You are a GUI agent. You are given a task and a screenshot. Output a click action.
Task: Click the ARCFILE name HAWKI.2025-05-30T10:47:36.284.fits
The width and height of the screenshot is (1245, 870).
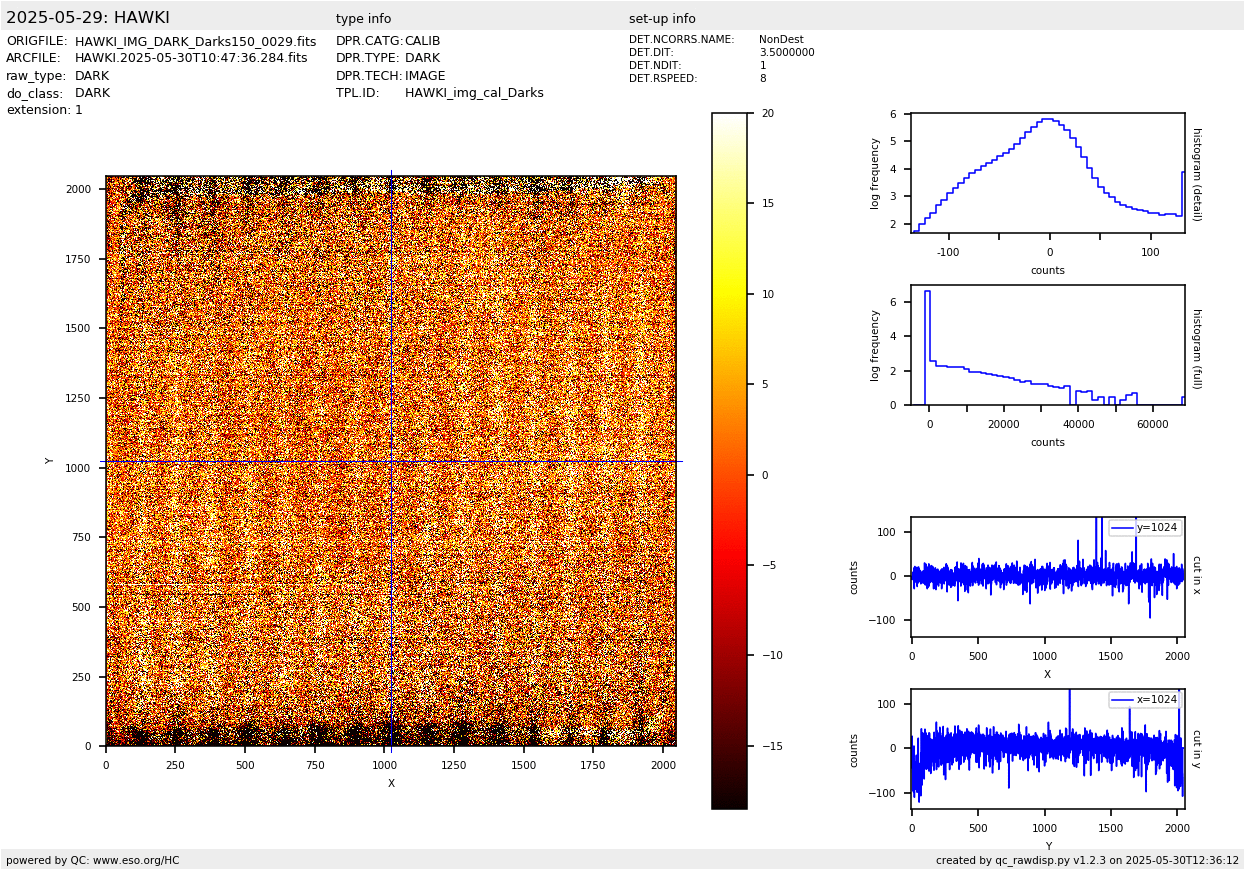pyautogui.click(x=191, y=59)
